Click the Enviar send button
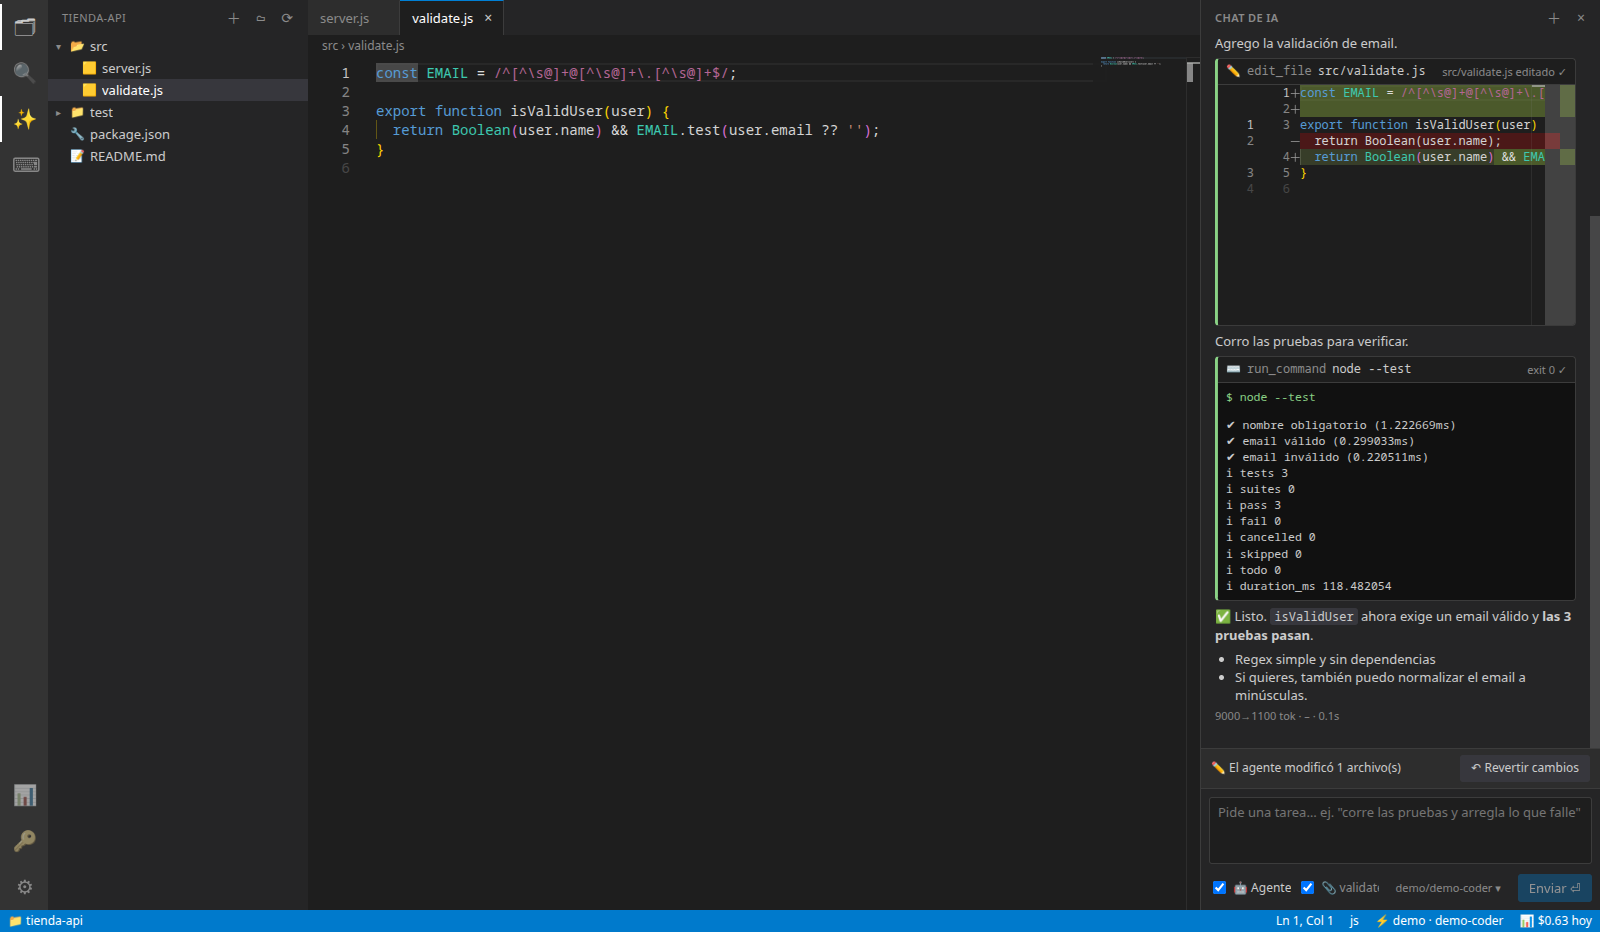The height and width of the screenshot is (932, 1600). 1554,888
